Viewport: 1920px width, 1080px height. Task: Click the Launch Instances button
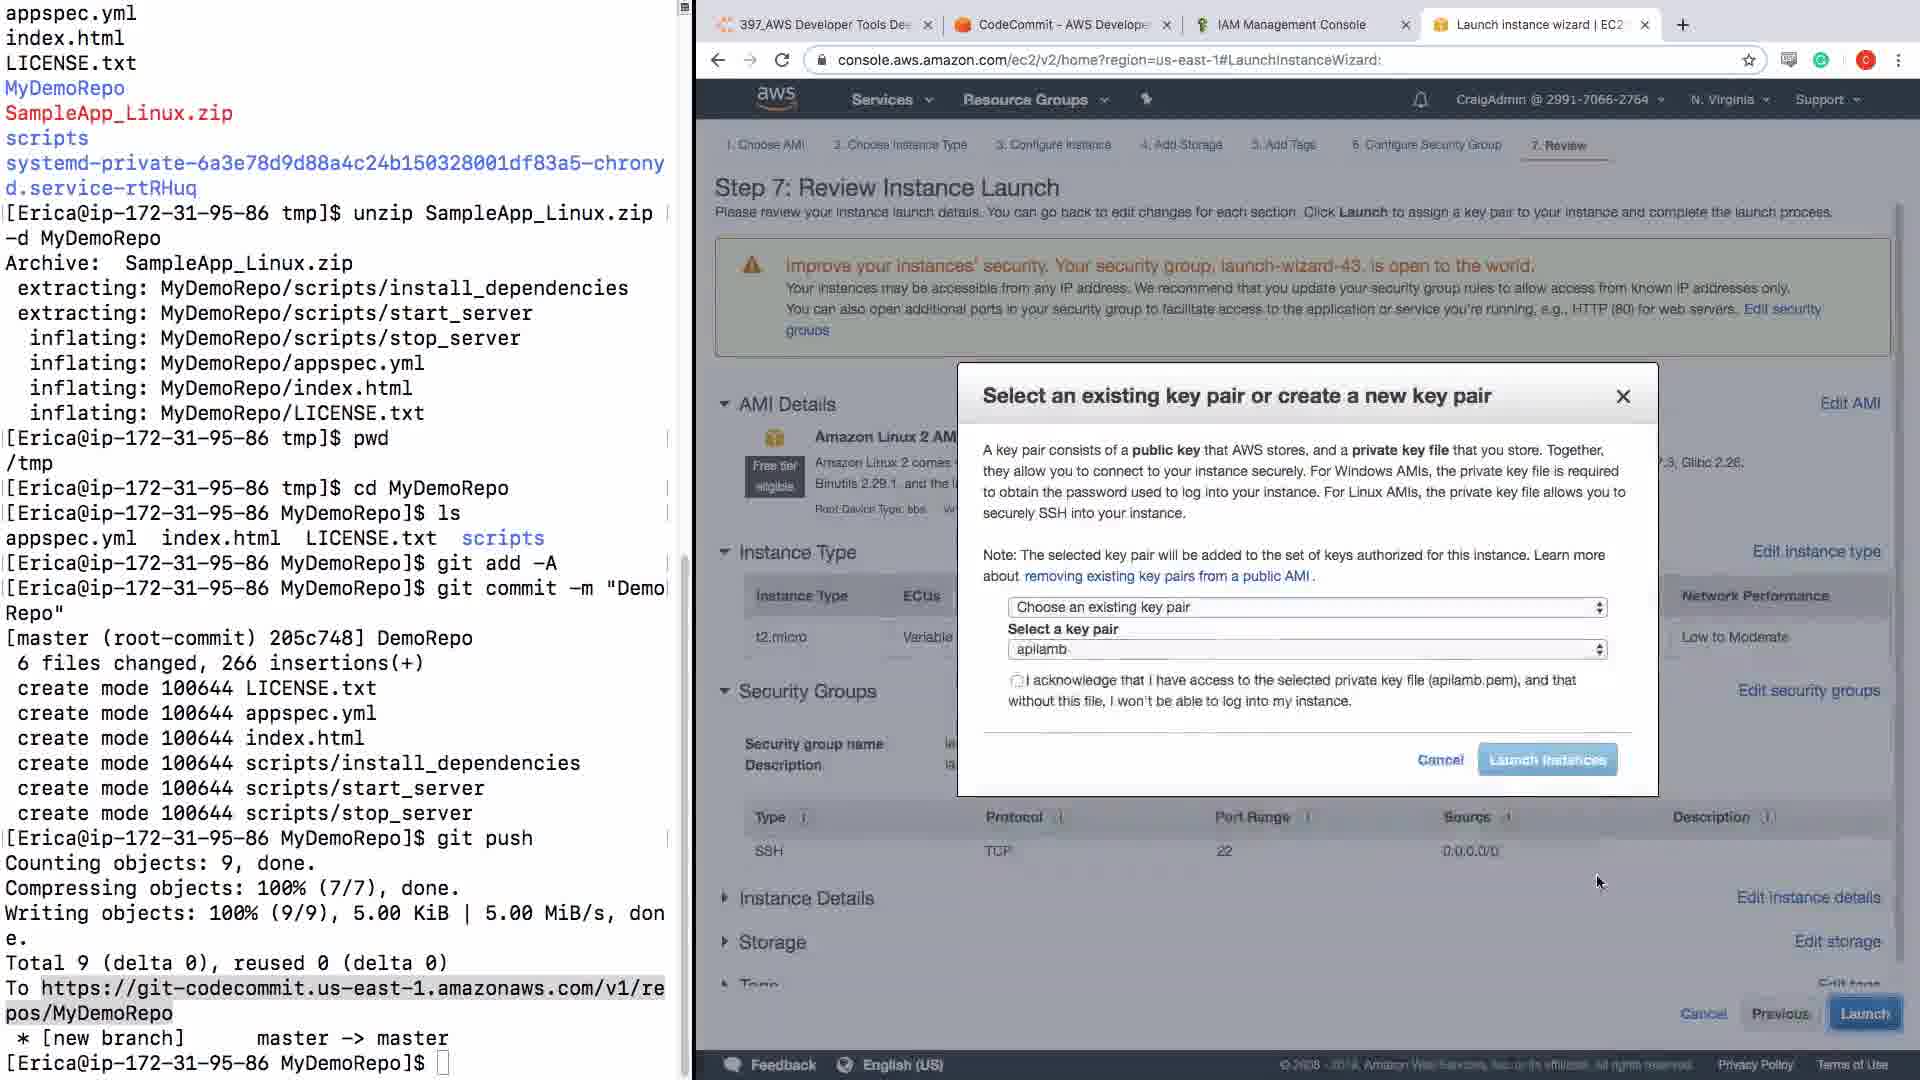(1546, 760)
